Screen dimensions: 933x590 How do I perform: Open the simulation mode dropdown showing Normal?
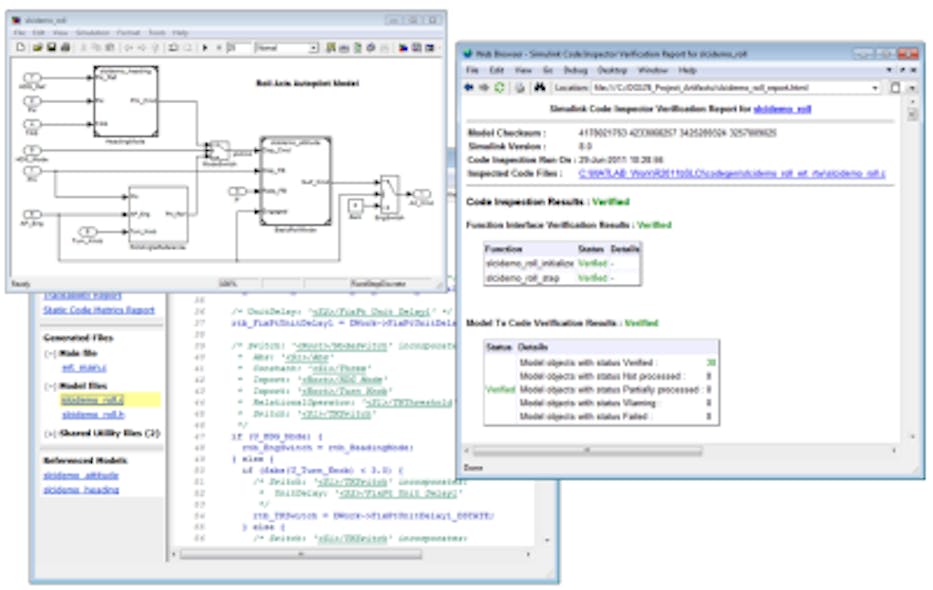tap(313, 47)
